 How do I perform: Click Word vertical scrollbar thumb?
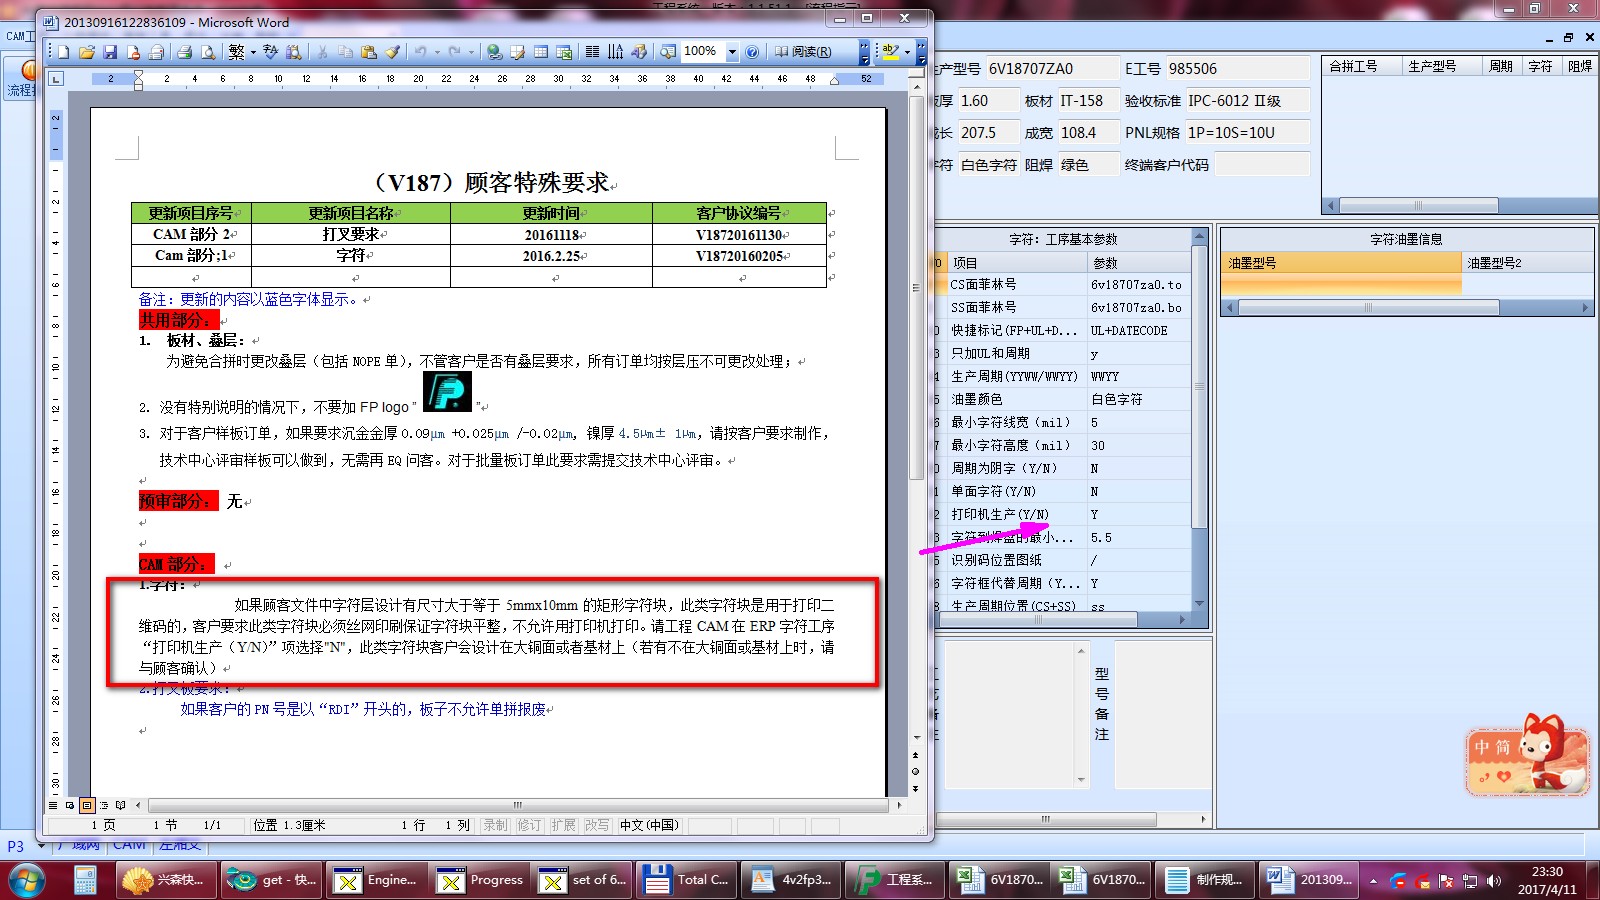click(916, 290)
